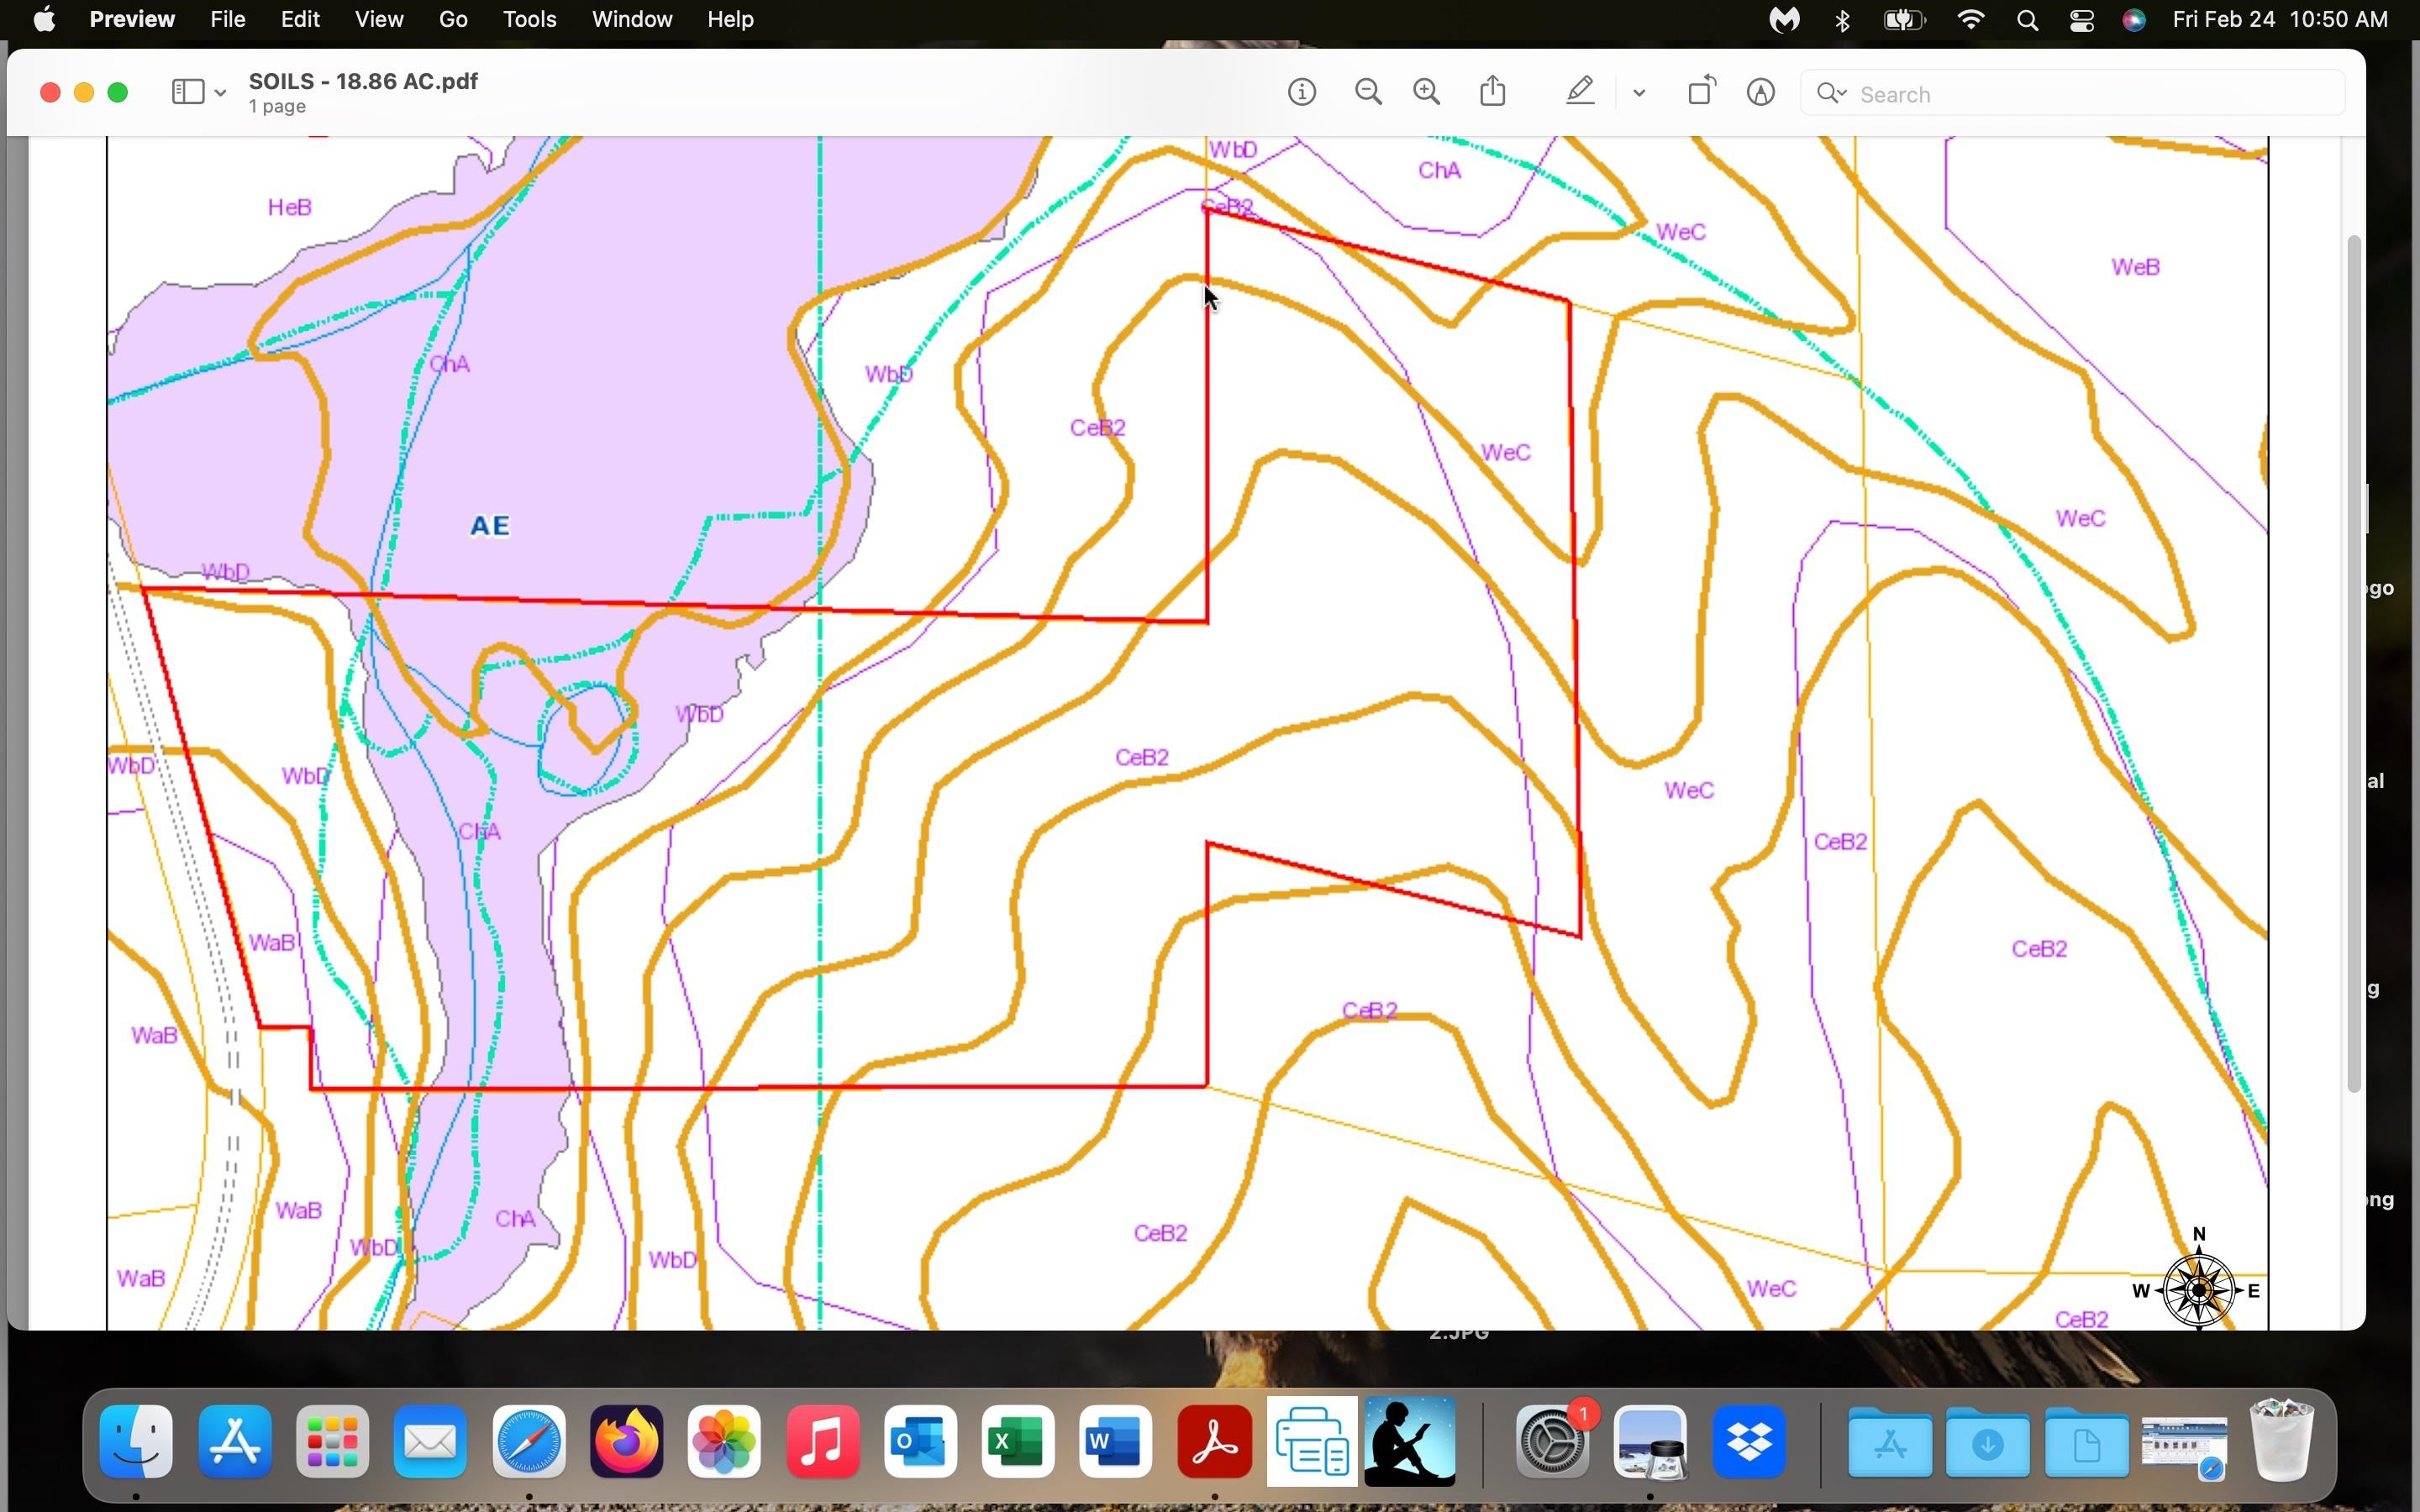Open Control Center in menu bar
Screen dimensions: 2420x1512
(2081, 20)
